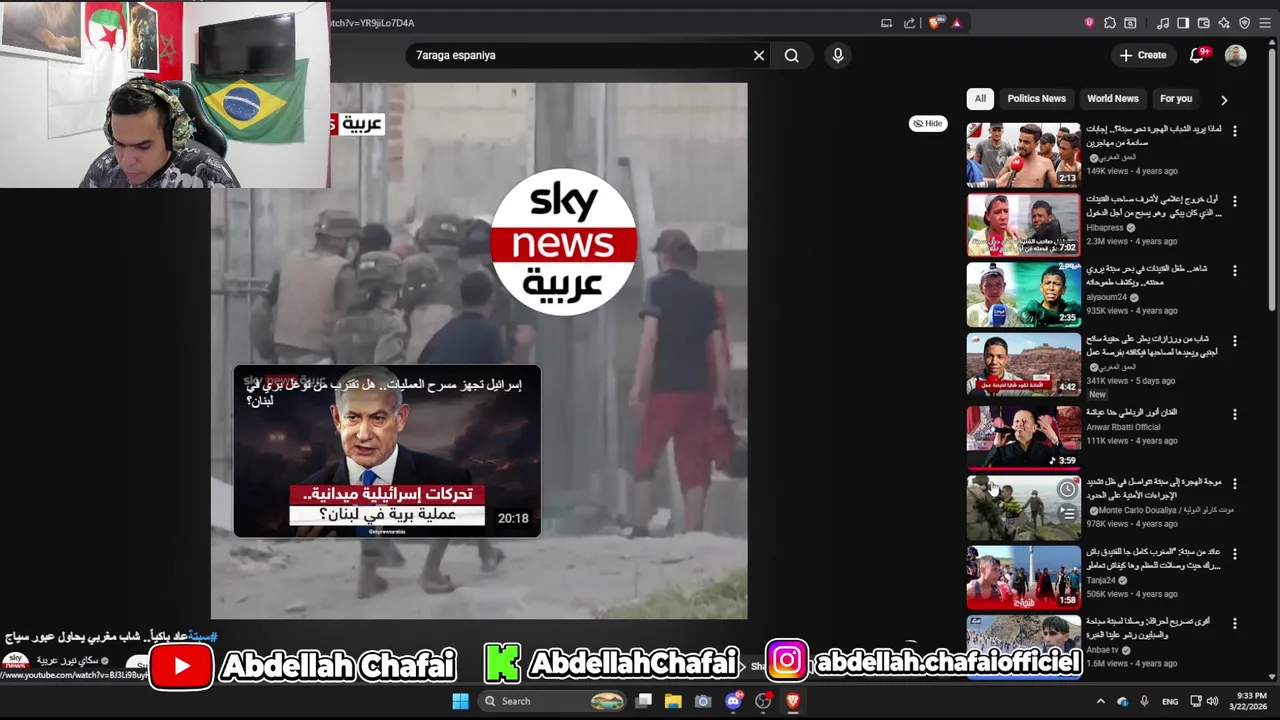Viewport: 1280px width, 720px height.
Task: Open options for the Tanja24 video
Action: click(1234, 553)
